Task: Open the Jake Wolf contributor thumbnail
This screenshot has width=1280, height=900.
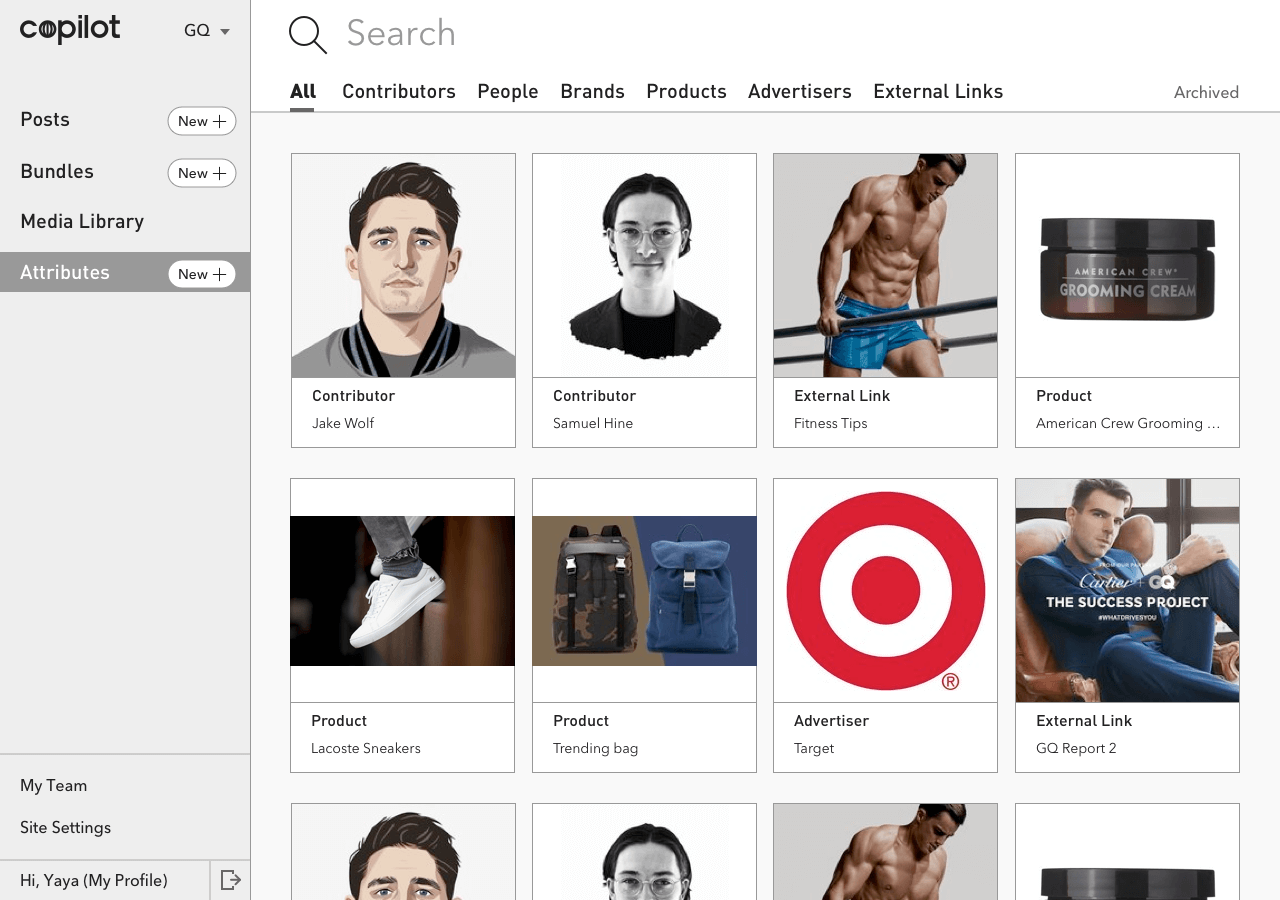Action: [x=403, y=265]
